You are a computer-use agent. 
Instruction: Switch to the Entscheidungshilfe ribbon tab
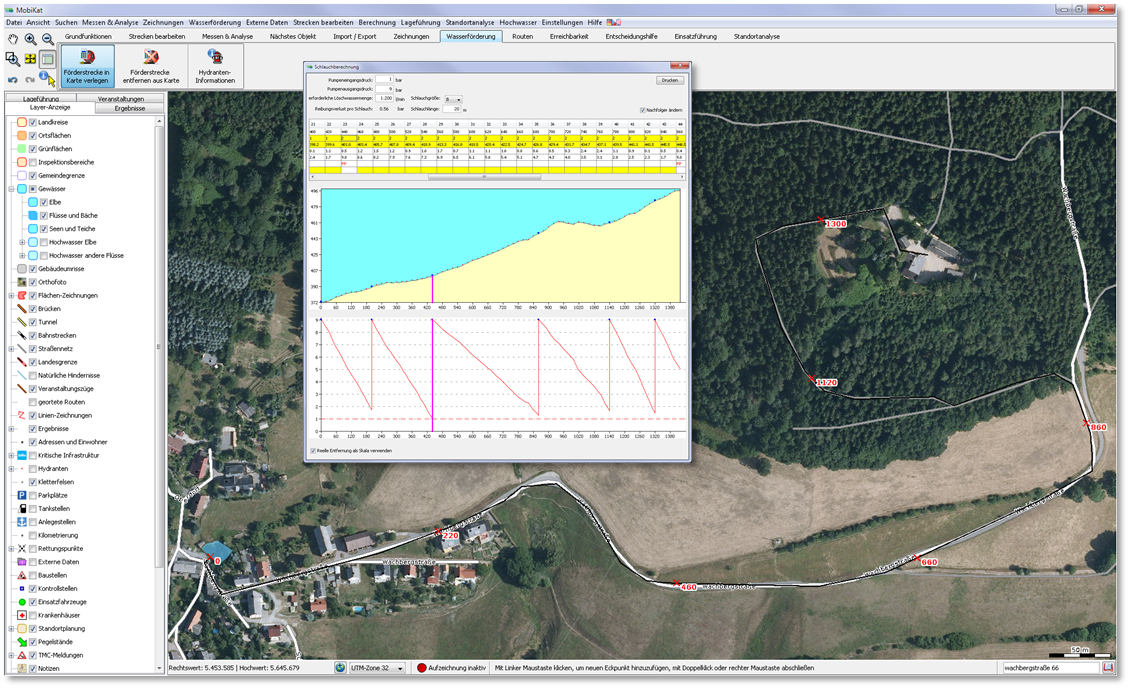coord(632,36)
